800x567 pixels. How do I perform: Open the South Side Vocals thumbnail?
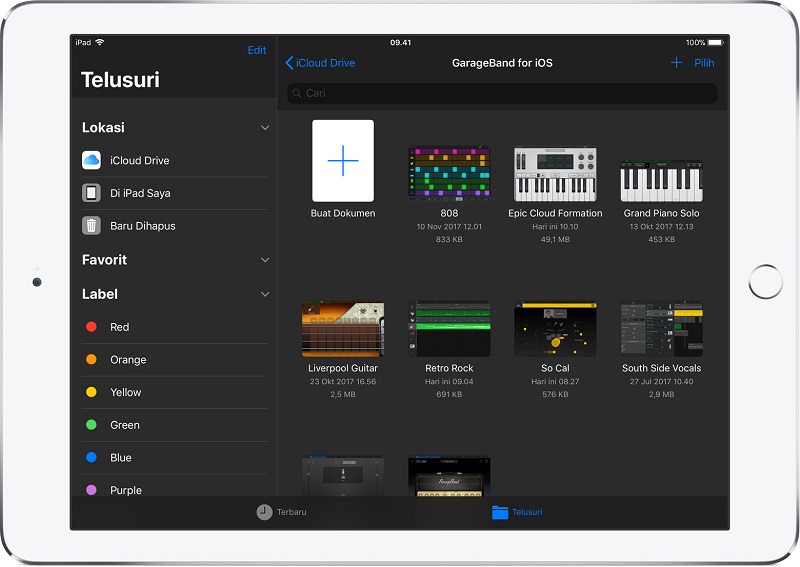point(661,329)
